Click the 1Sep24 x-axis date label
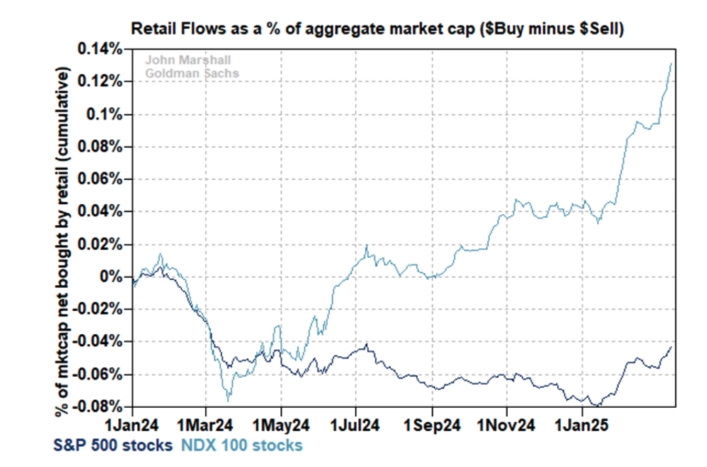The width and height of the screenshot is (707, 467). pyautogui.click(x=431, y=422)
